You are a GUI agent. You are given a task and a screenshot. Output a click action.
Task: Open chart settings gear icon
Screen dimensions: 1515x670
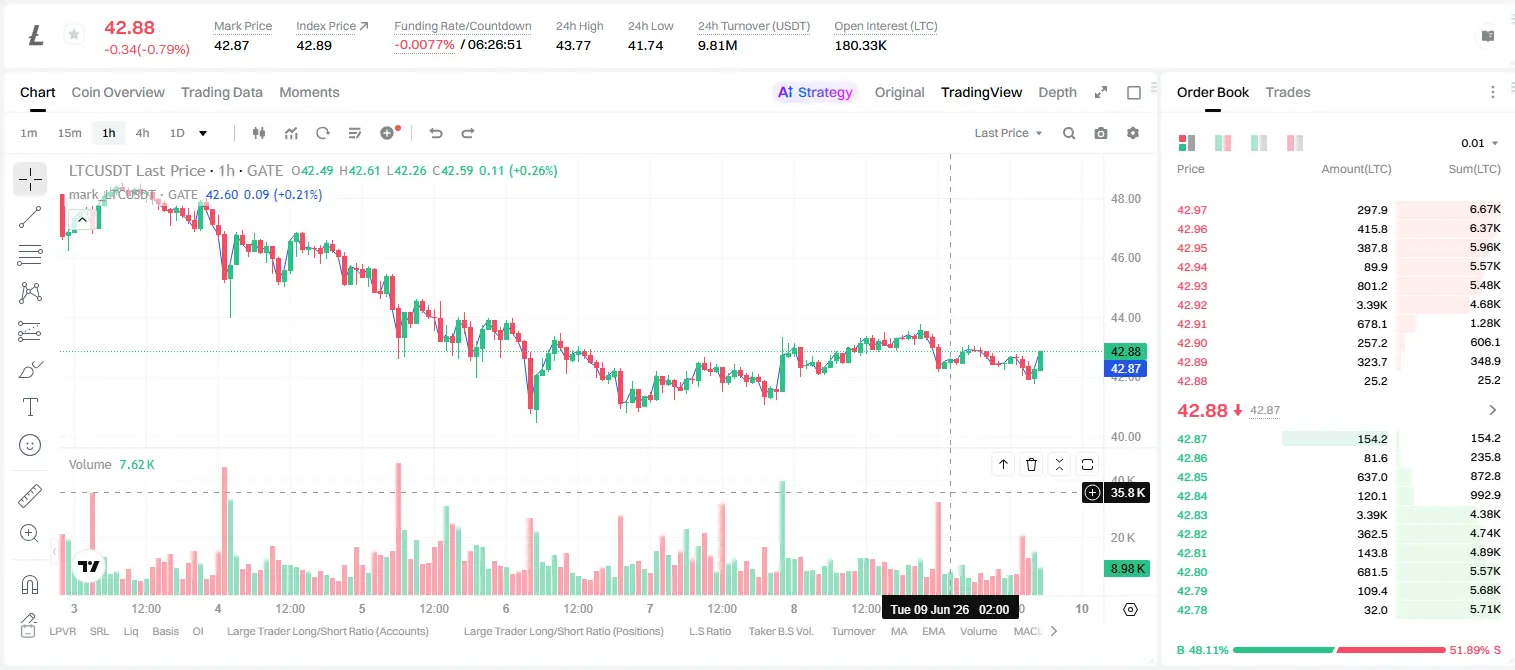click(x=1133, y=133)
